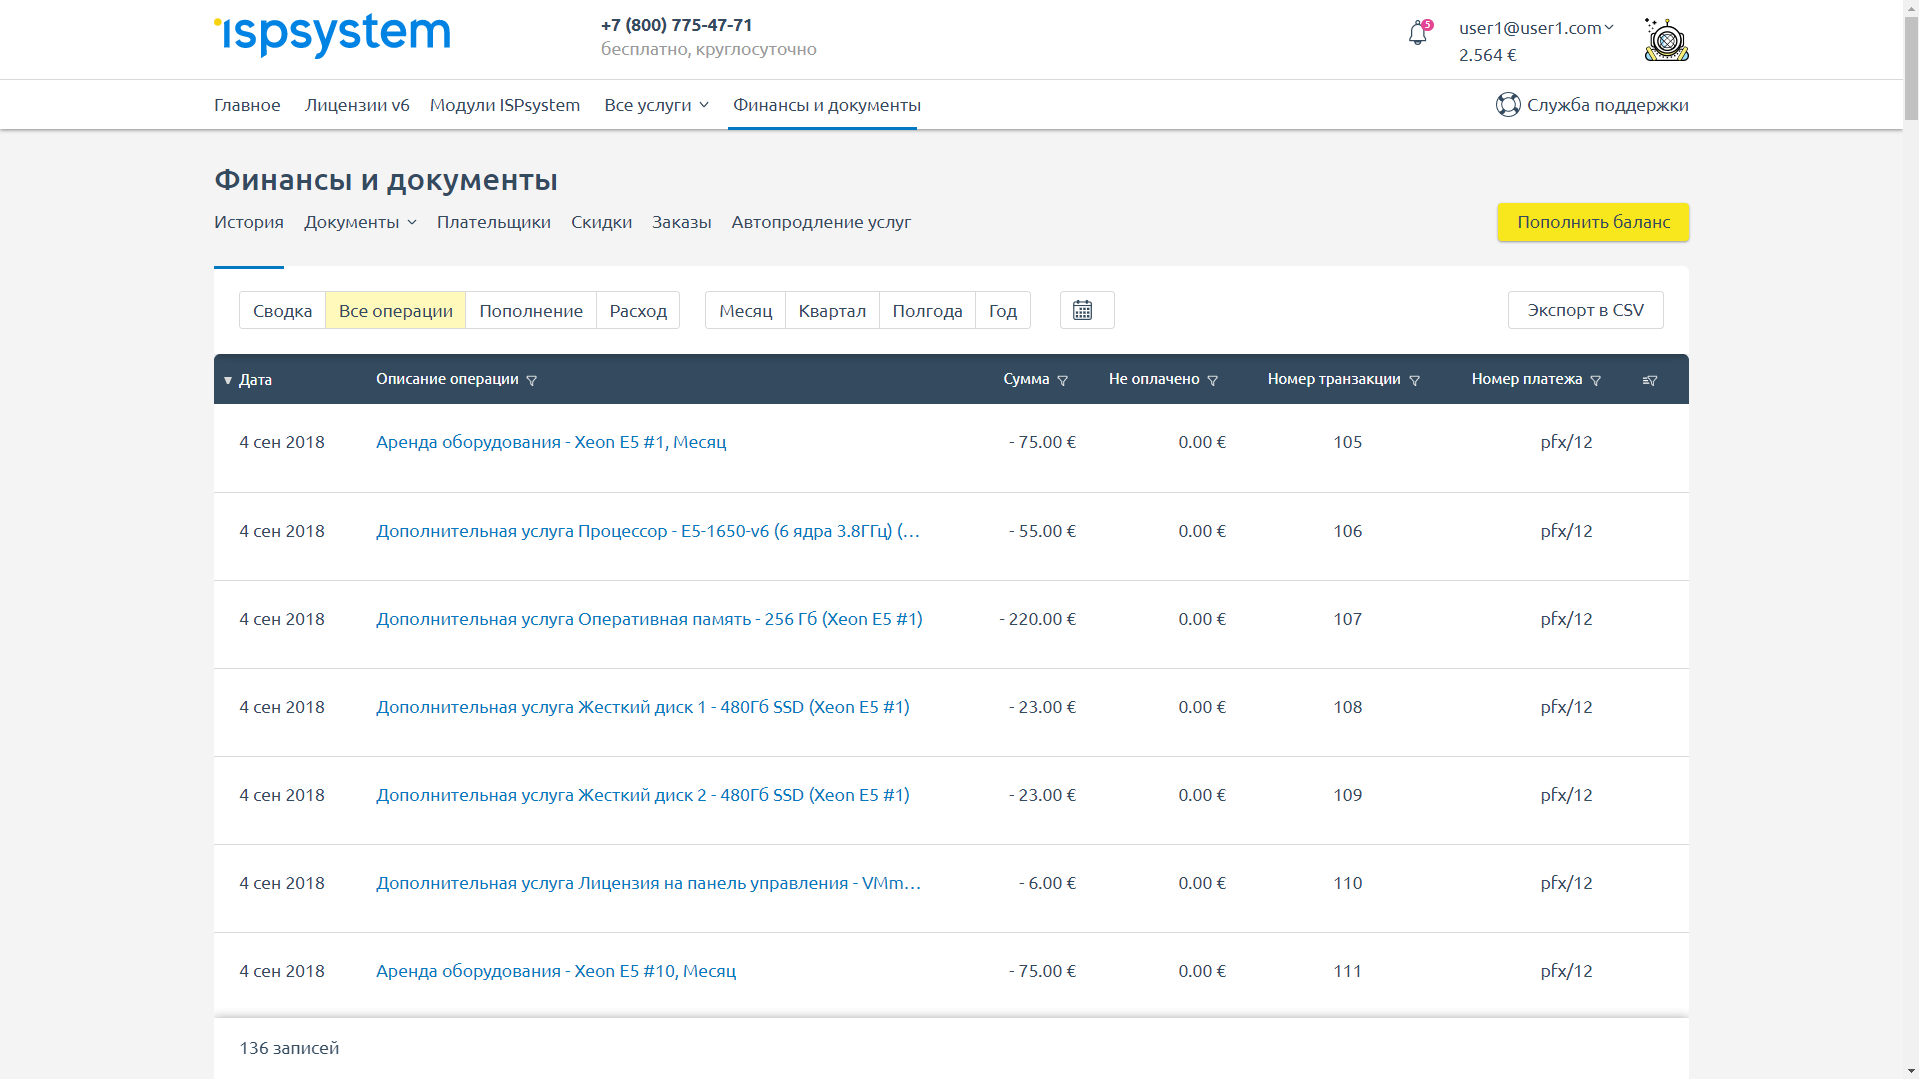Screen dimensions: 1919x1079
Task: Expand the Документы submenu
Action: point(360,222)
